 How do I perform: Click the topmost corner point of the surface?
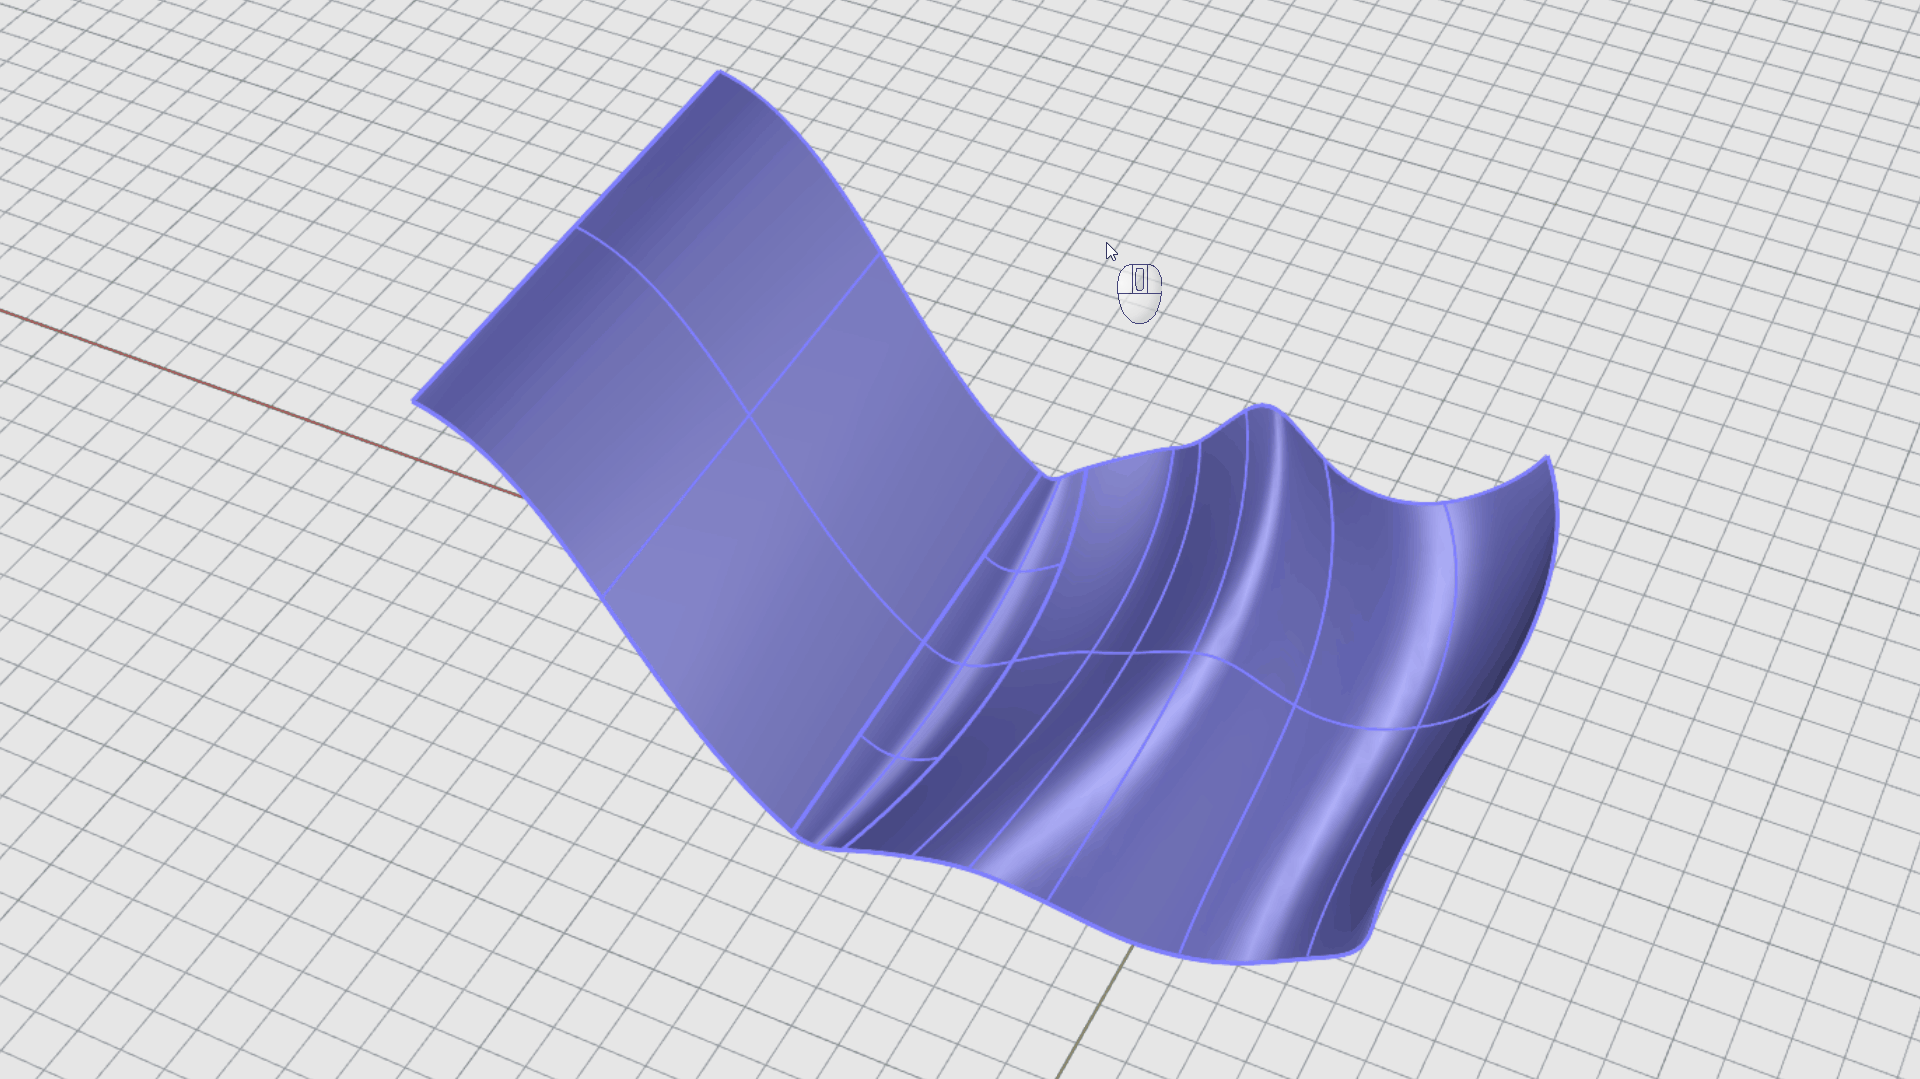pos(720,71)
